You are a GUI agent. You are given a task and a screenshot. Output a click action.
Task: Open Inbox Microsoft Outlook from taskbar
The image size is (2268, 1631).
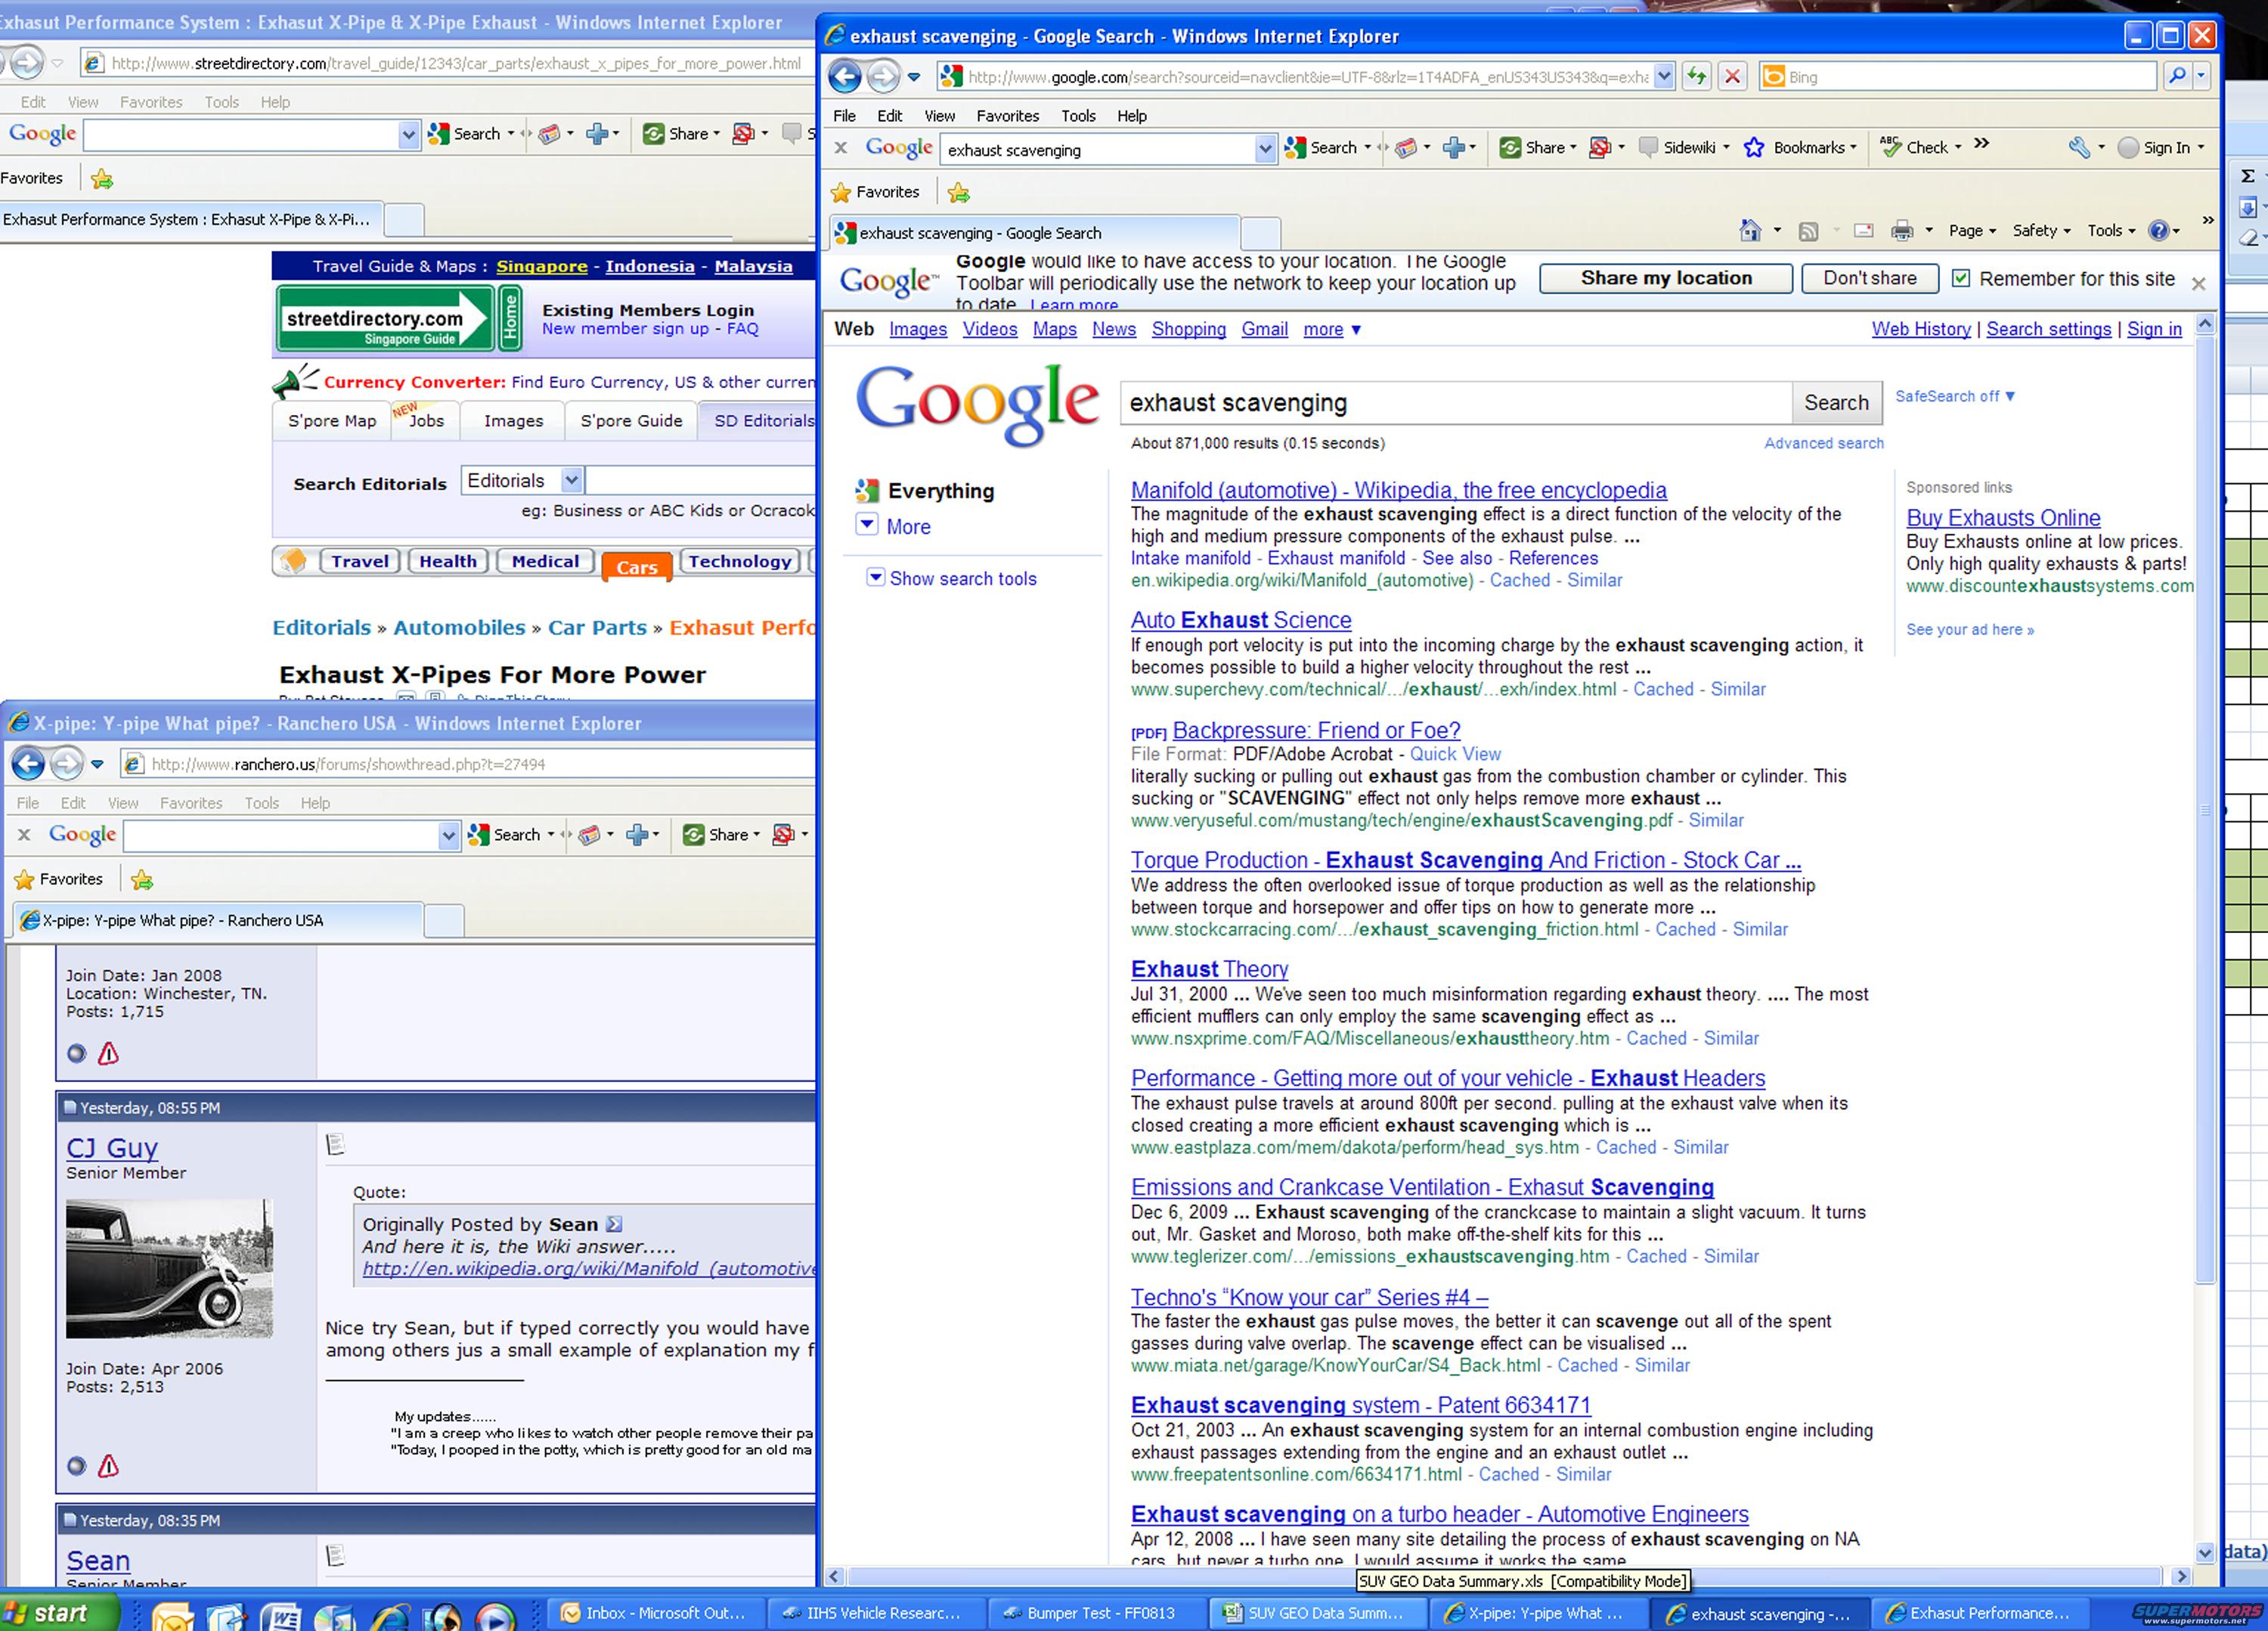[654, 1613]
